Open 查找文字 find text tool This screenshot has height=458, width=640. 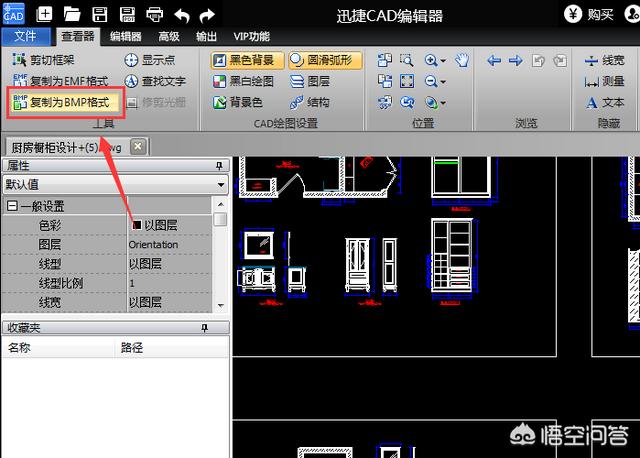pyautogui.click(x=155, y=81)
